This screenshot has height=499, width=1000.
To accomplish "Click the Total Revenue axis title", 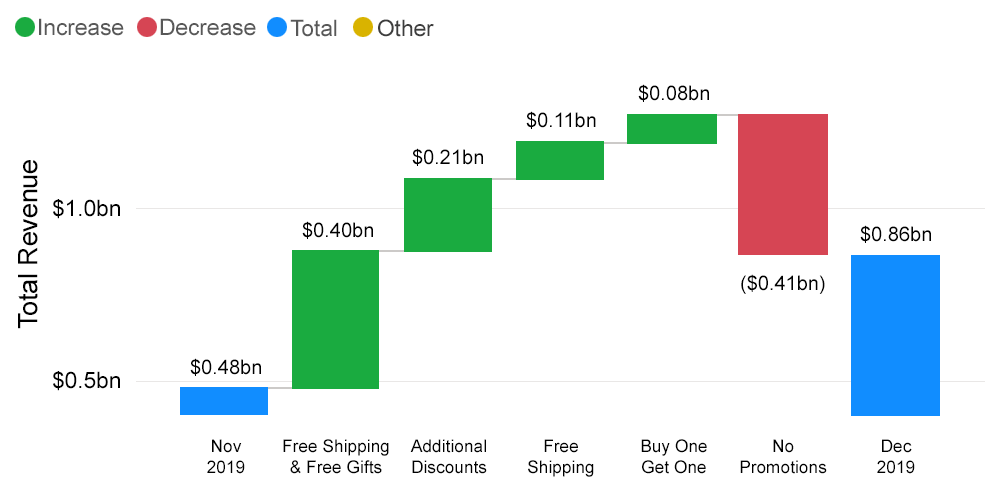I will point(28,243).
